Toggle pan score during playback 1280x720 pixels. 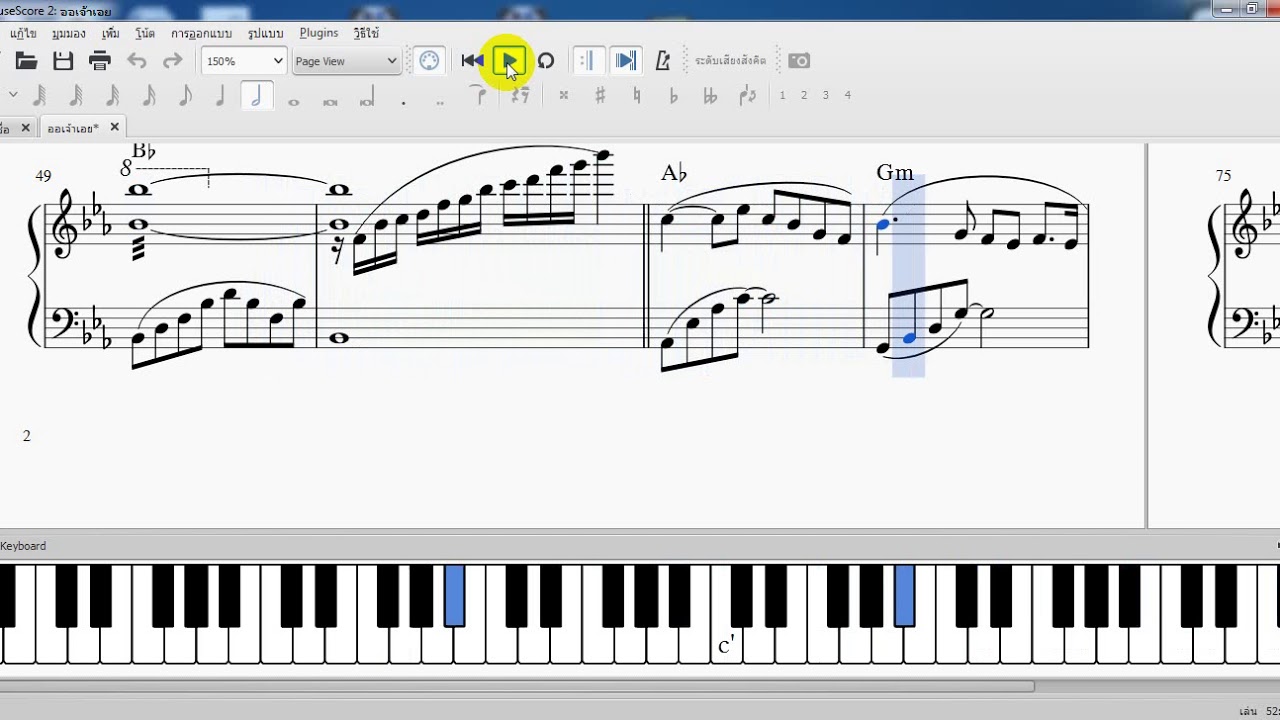(625, 61)
